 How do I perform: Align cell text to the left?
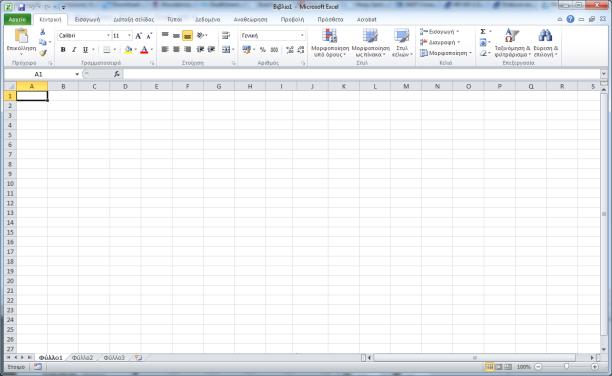pos(165,49)
